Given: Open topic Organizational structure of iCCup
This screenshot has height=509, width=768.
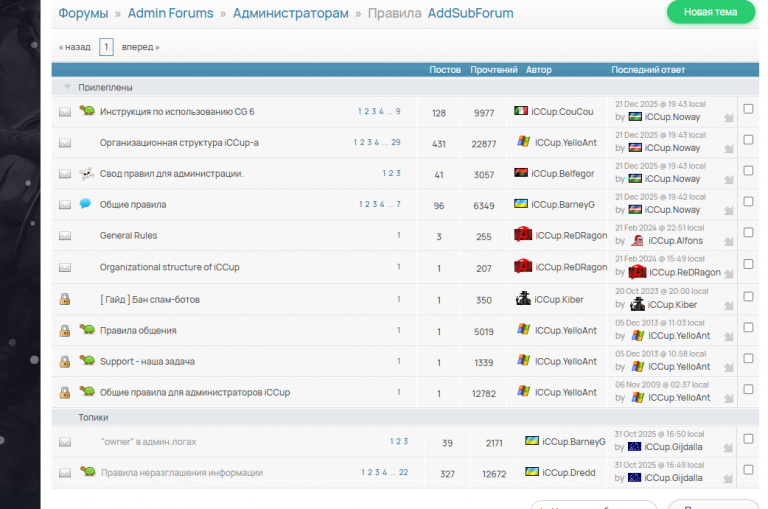Looking at the screenshot, I should coord(169,267).
